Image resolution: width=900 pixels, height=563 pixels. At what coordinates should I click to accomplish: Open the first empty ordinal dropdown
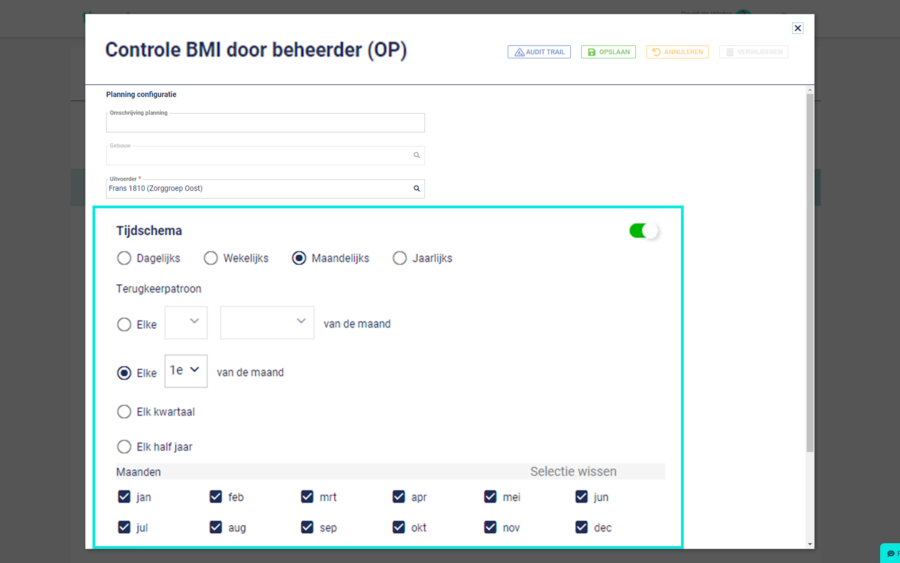pos(186,323)
